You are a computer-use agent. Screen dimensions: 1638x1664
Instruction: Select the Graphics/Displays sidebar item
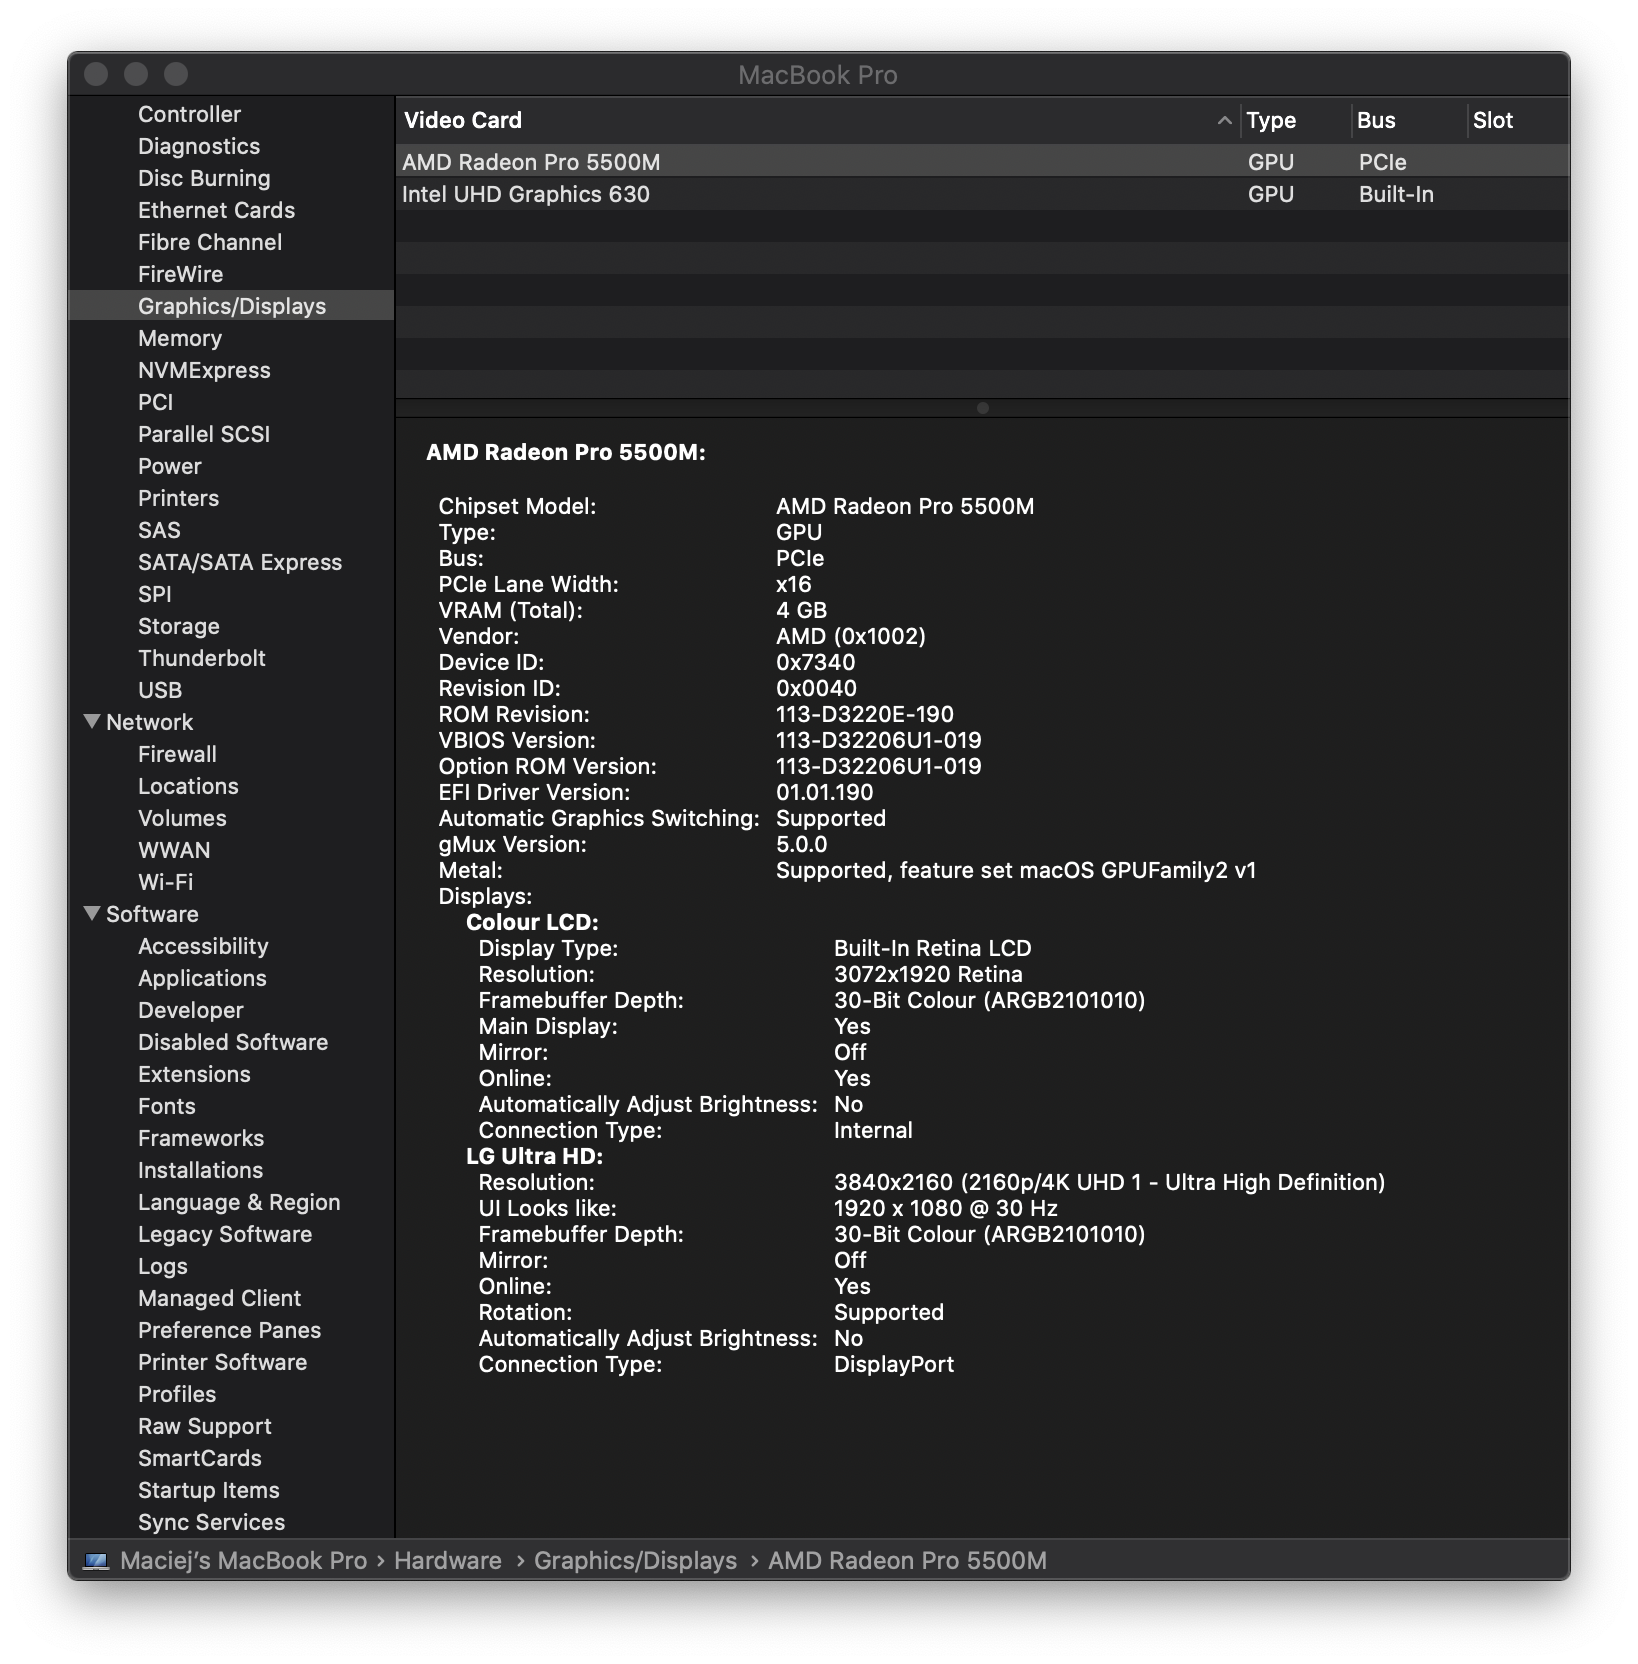pos(232,306)
